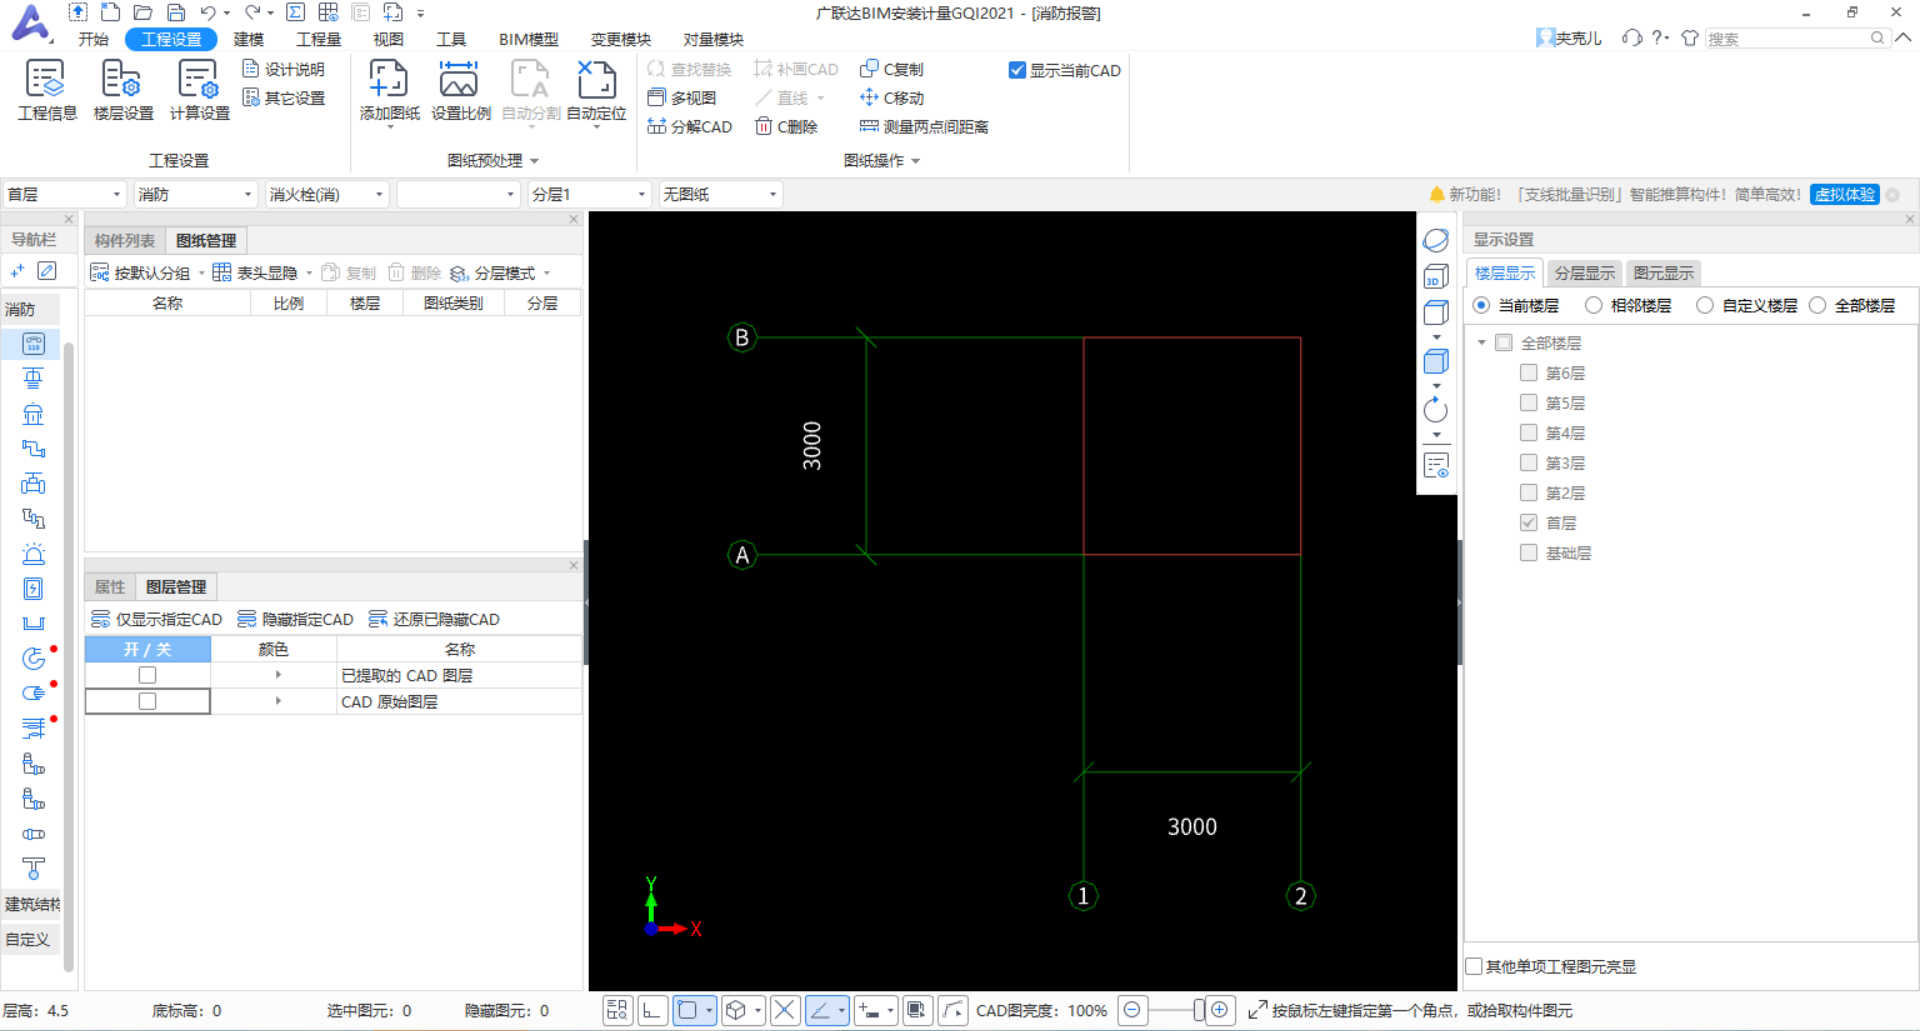This screenshot has width=1920, height=1031.
Task: Select the 全部楼层 radio button
Action: 1817,305
